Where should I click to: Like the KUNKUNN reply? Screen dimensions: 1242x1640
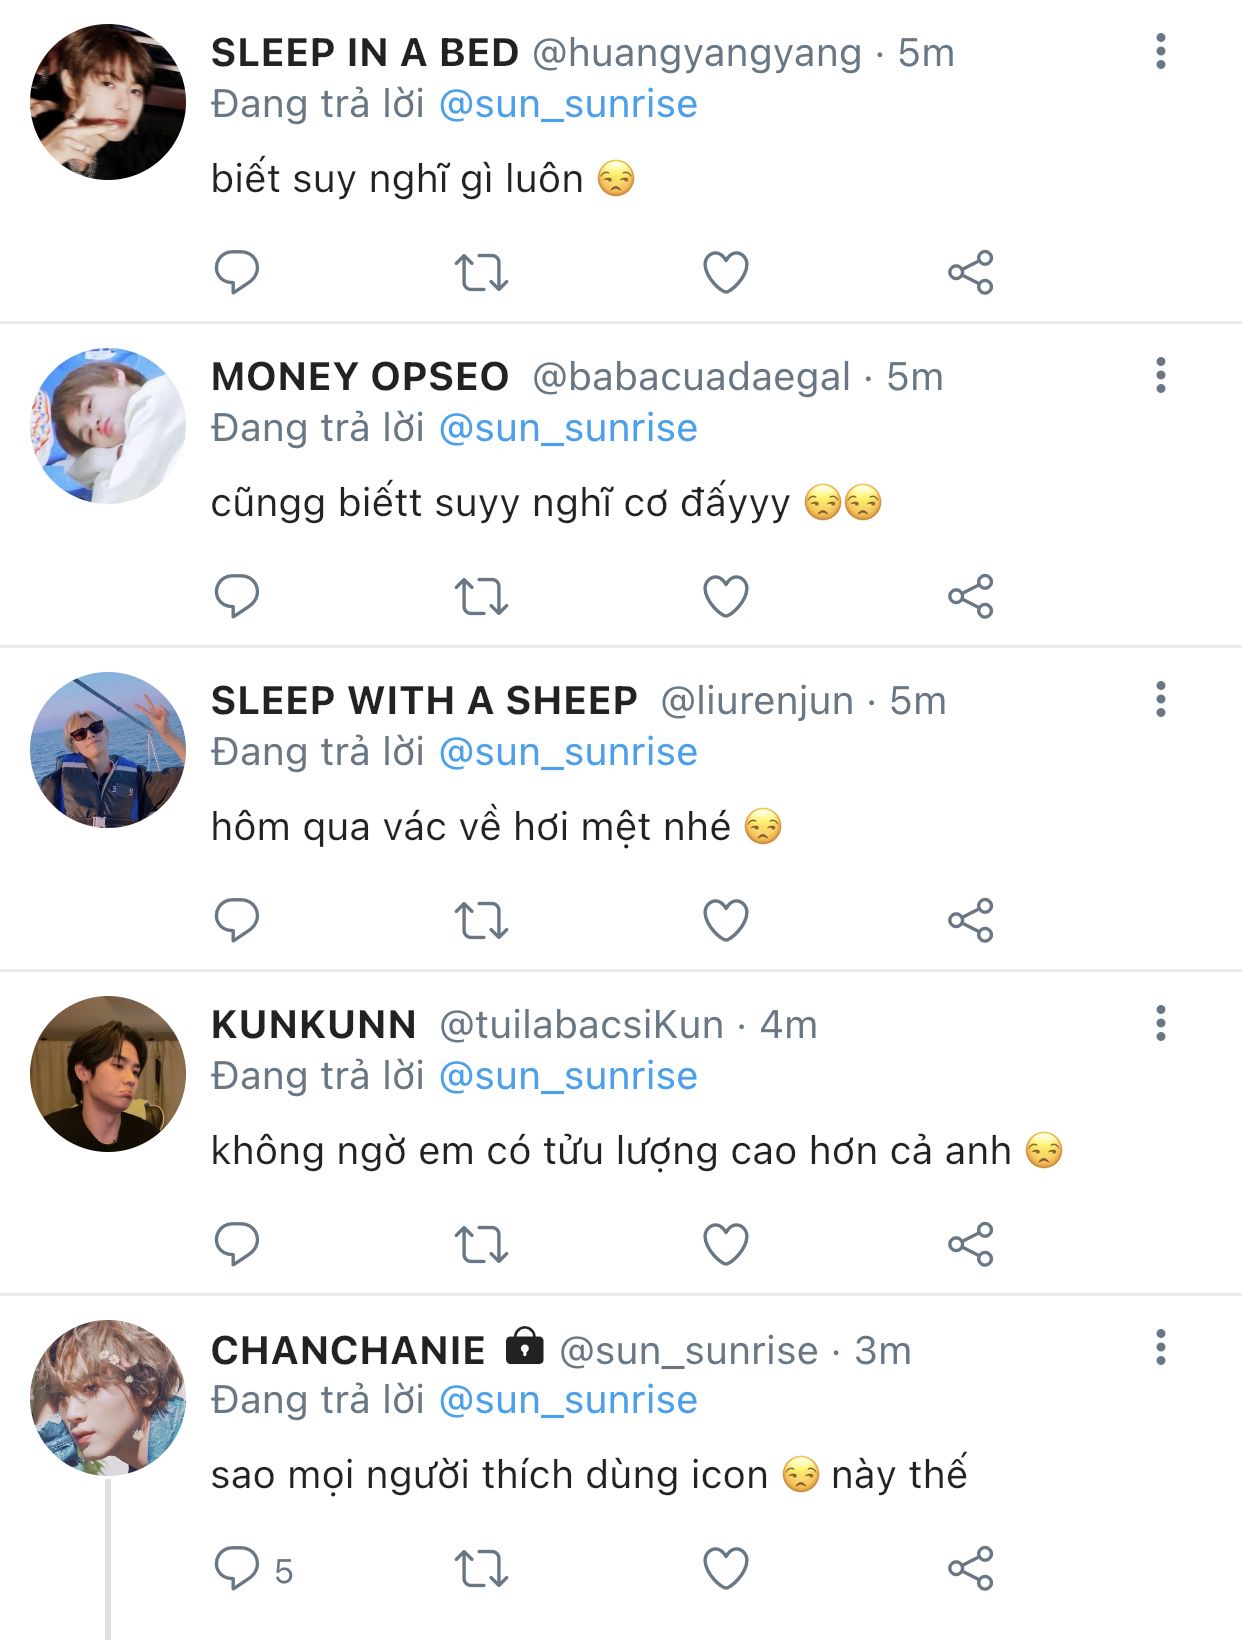coord(726,1244)
